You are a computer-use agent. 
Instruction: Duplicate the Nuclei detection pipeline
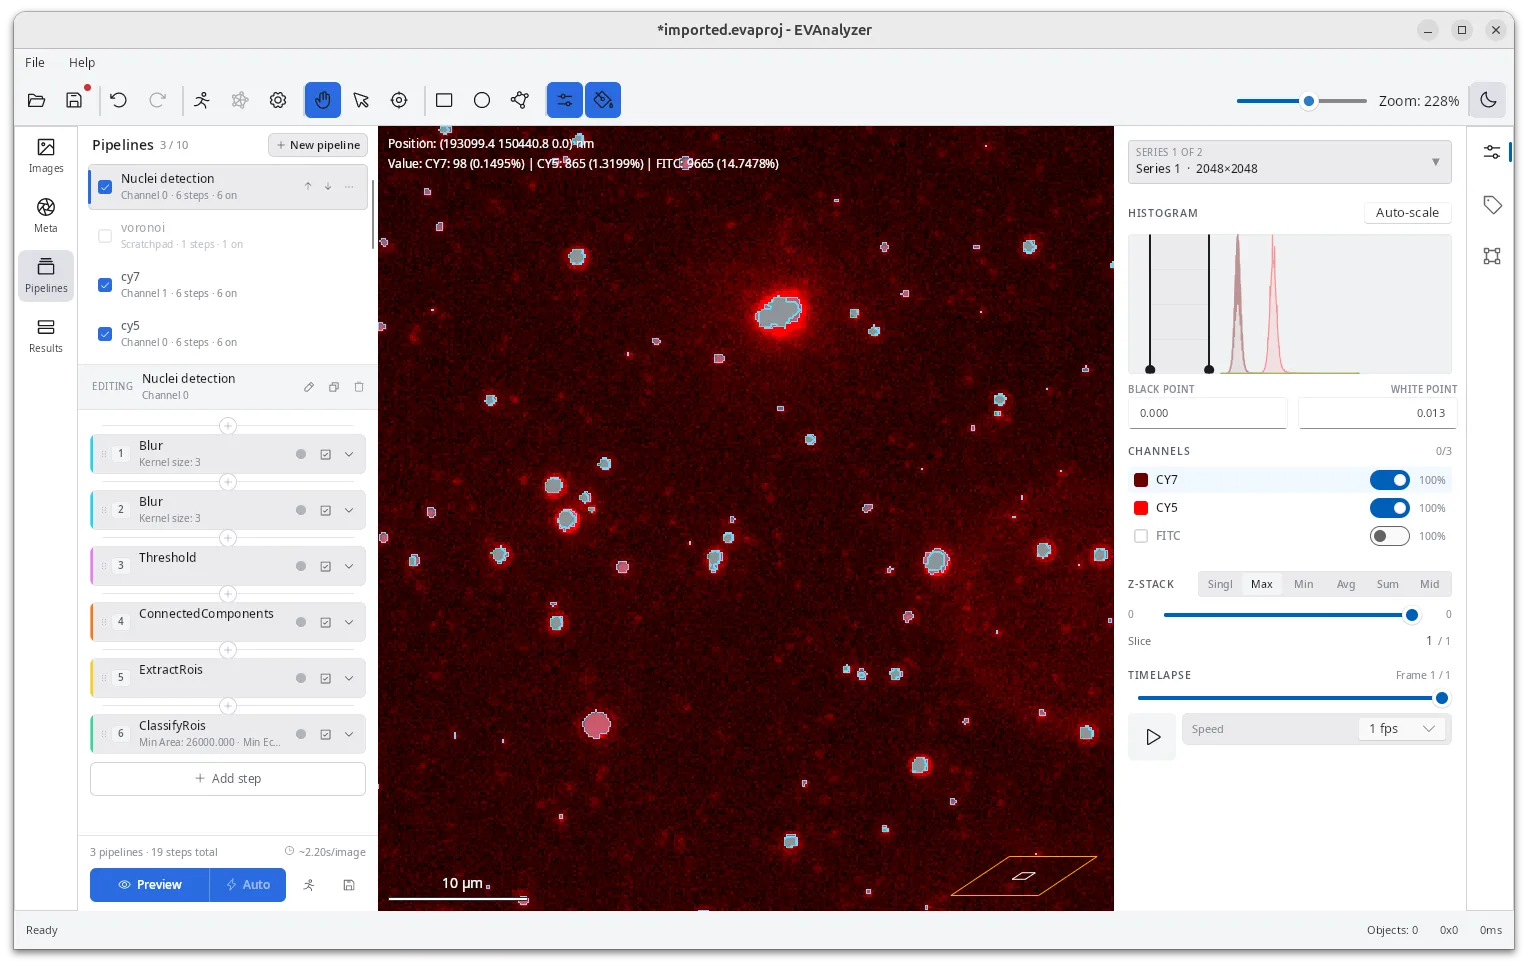(x=334, y=387)
